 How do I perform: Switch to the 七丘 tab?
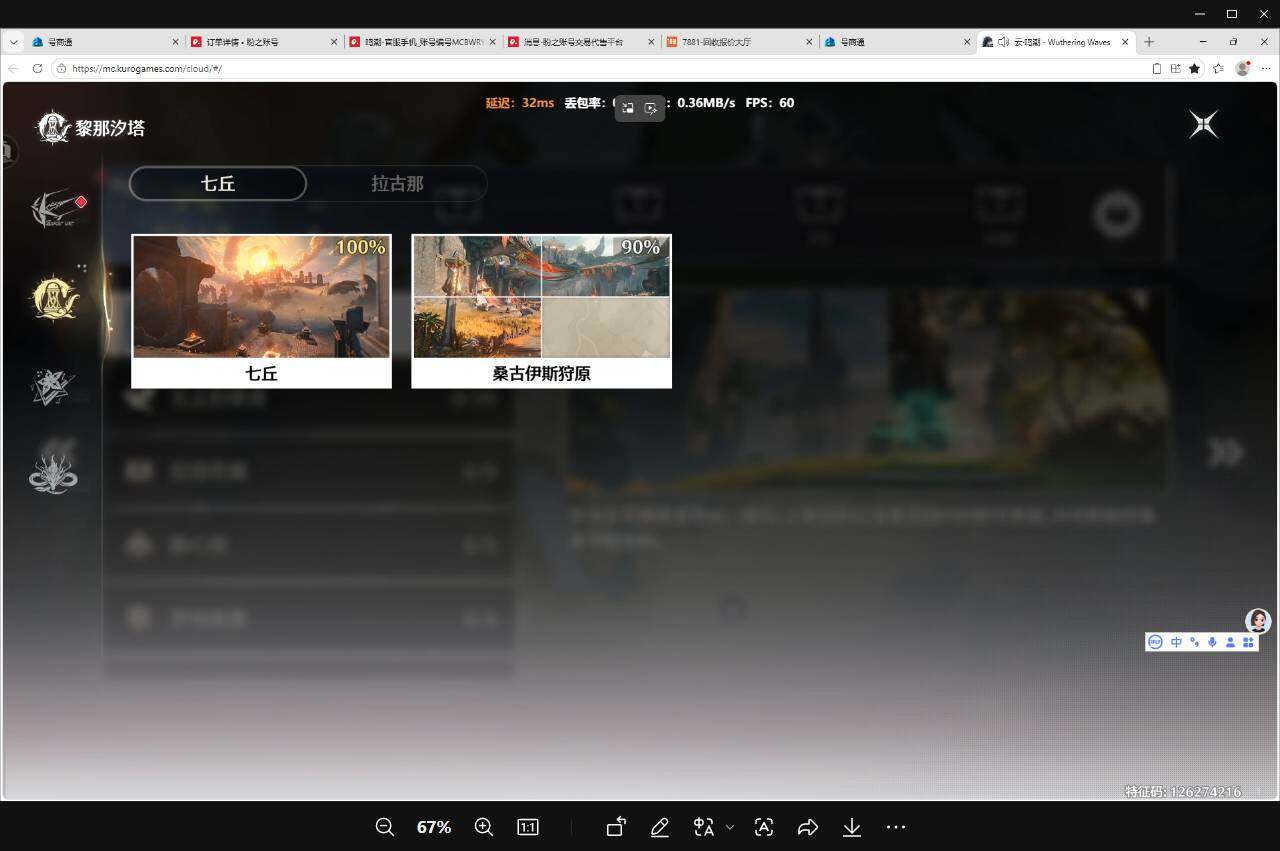pos(218,184)
